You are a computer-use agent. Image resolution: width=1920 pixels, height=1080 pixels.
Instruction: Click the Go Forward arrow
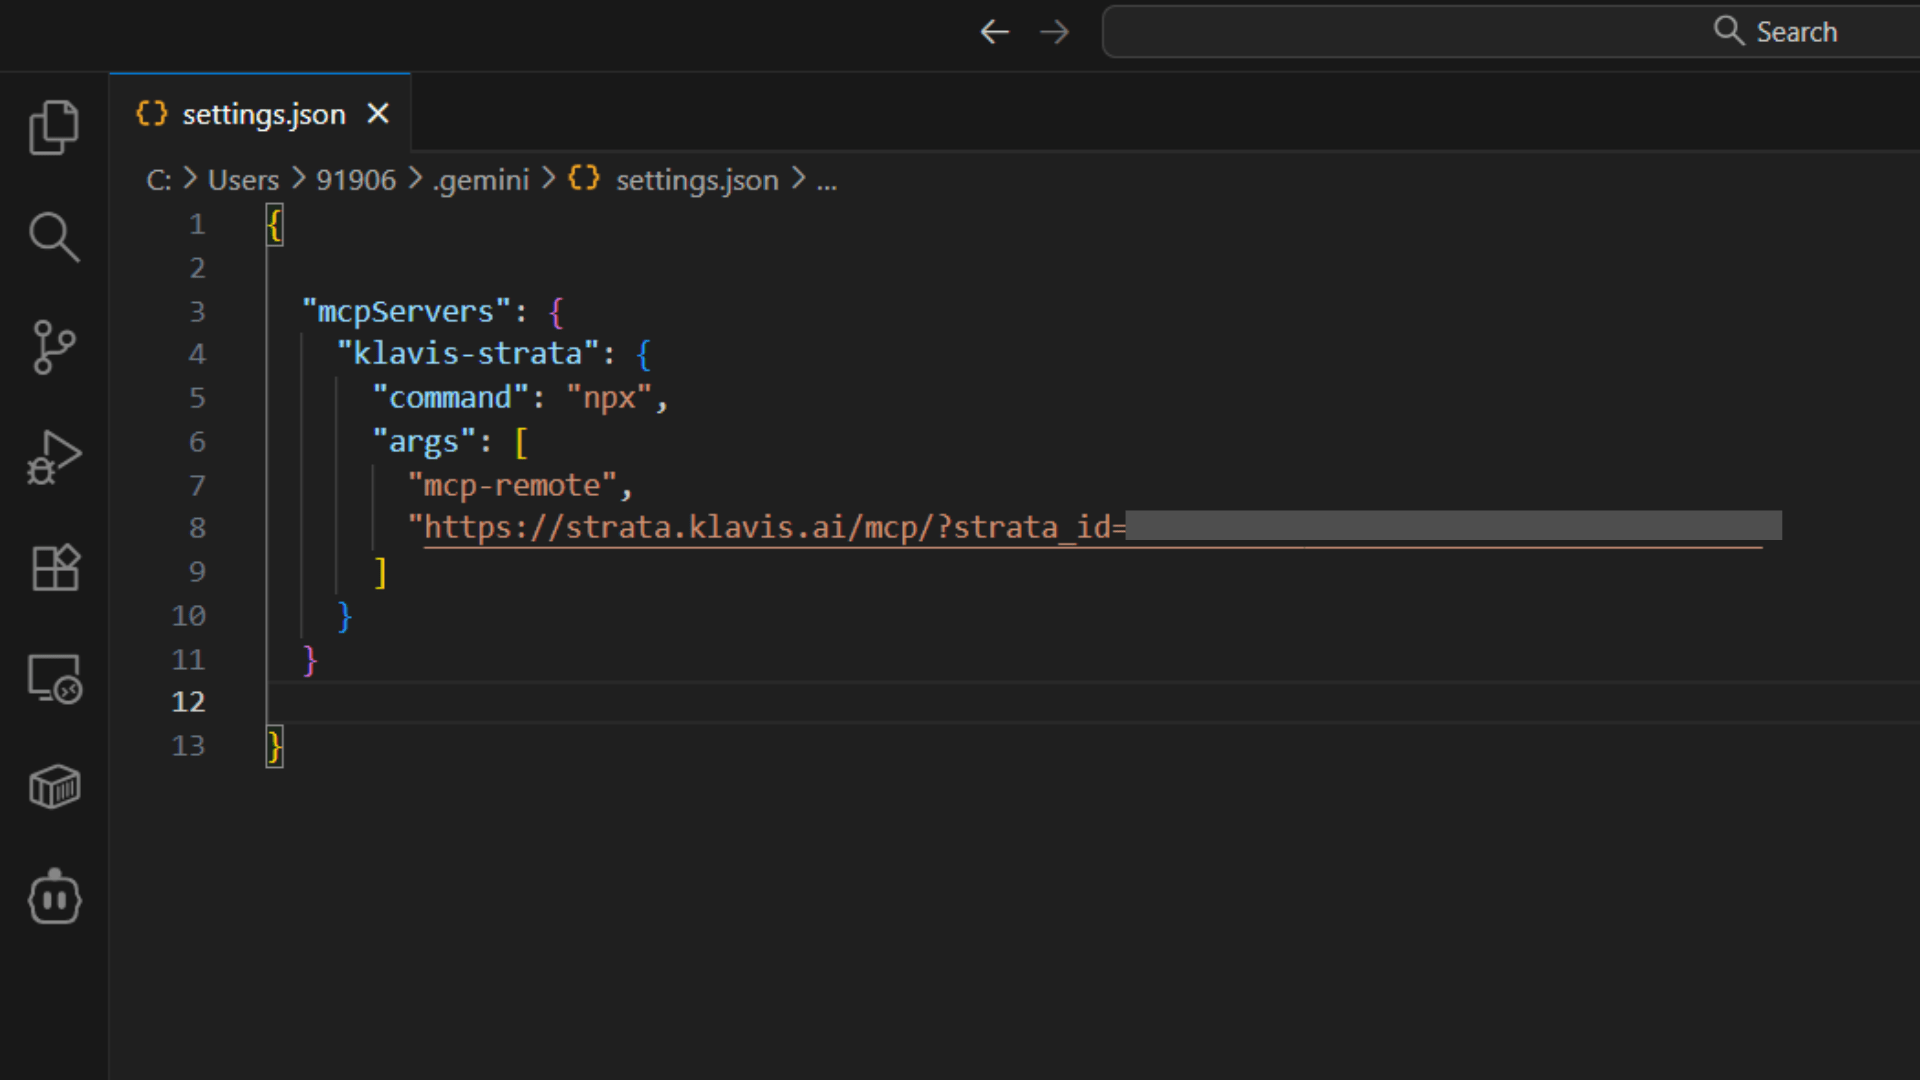coord(1054,32)
